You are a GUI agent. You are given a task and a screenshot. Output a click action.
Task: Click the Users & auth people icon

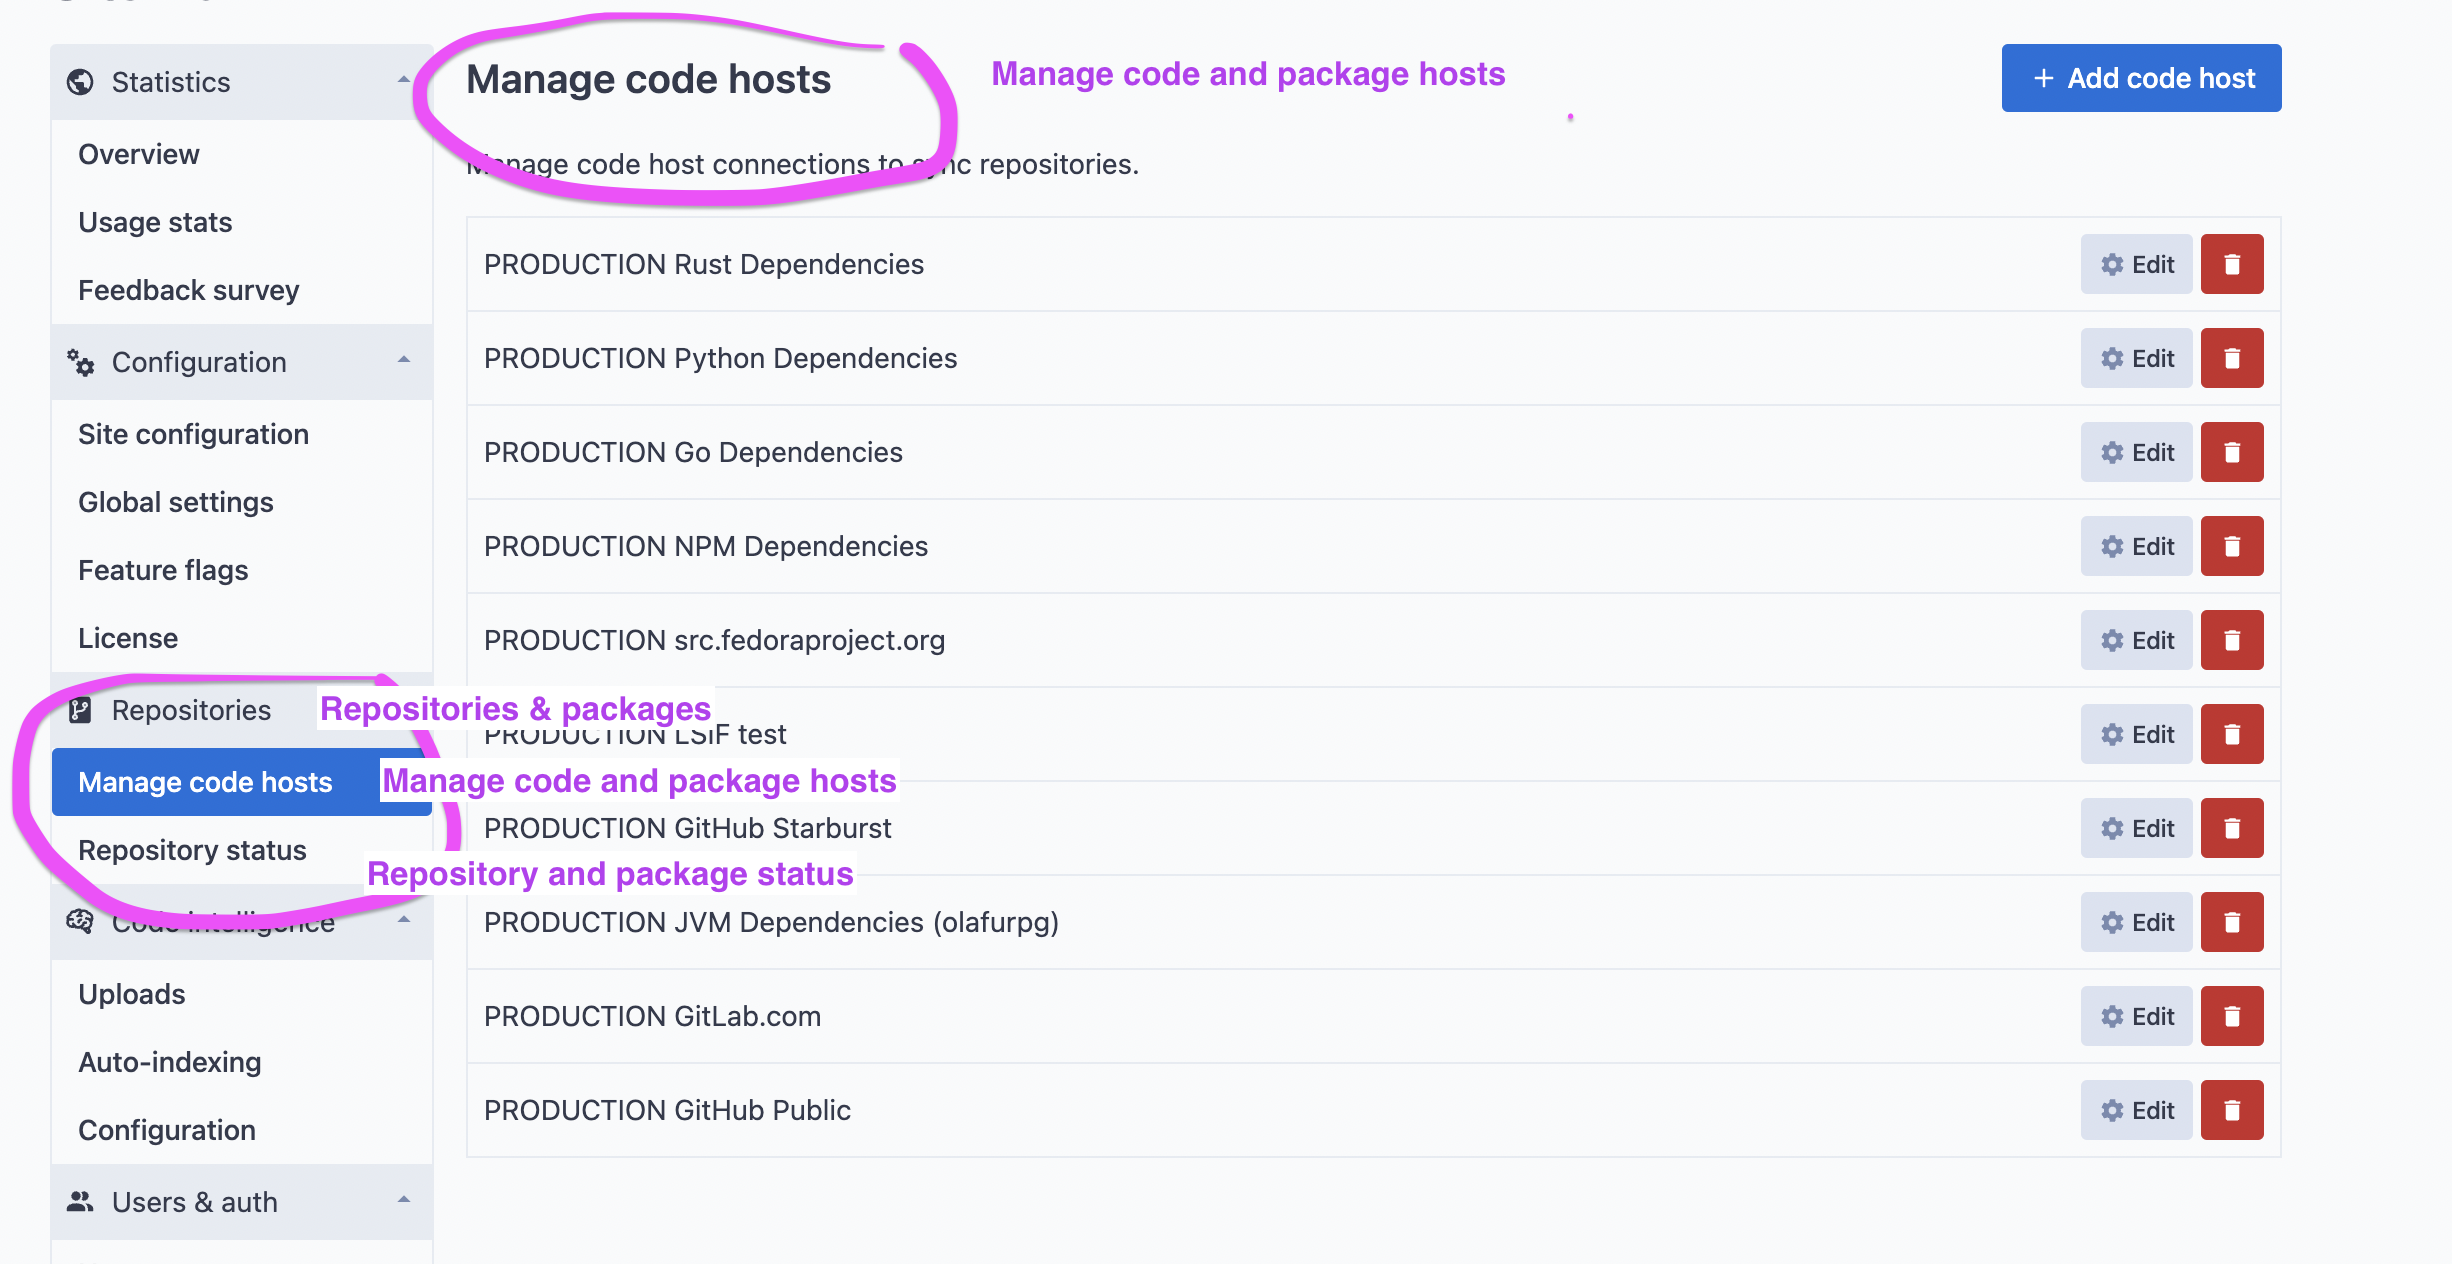(x=80, y=1202)
